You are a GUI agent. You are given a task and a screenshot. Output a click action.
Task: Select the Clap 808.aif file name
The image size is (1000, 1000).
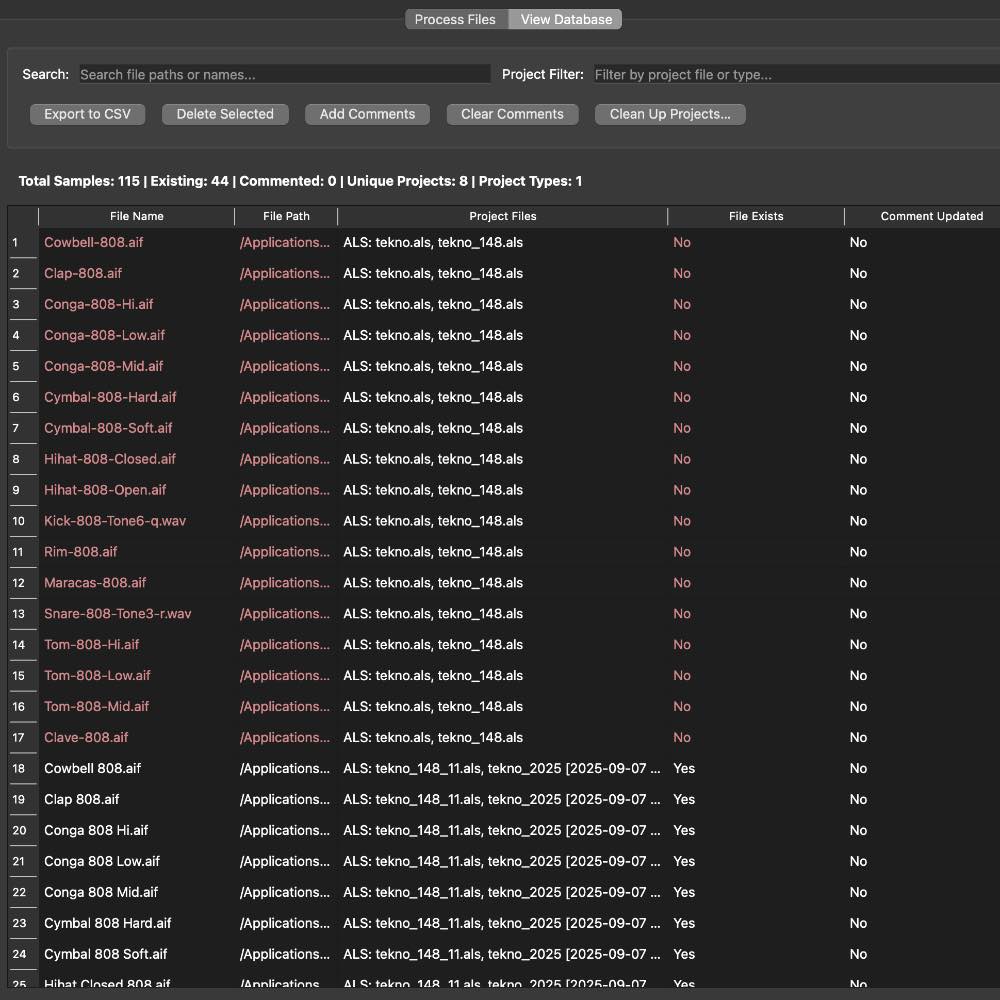[82, 799]
